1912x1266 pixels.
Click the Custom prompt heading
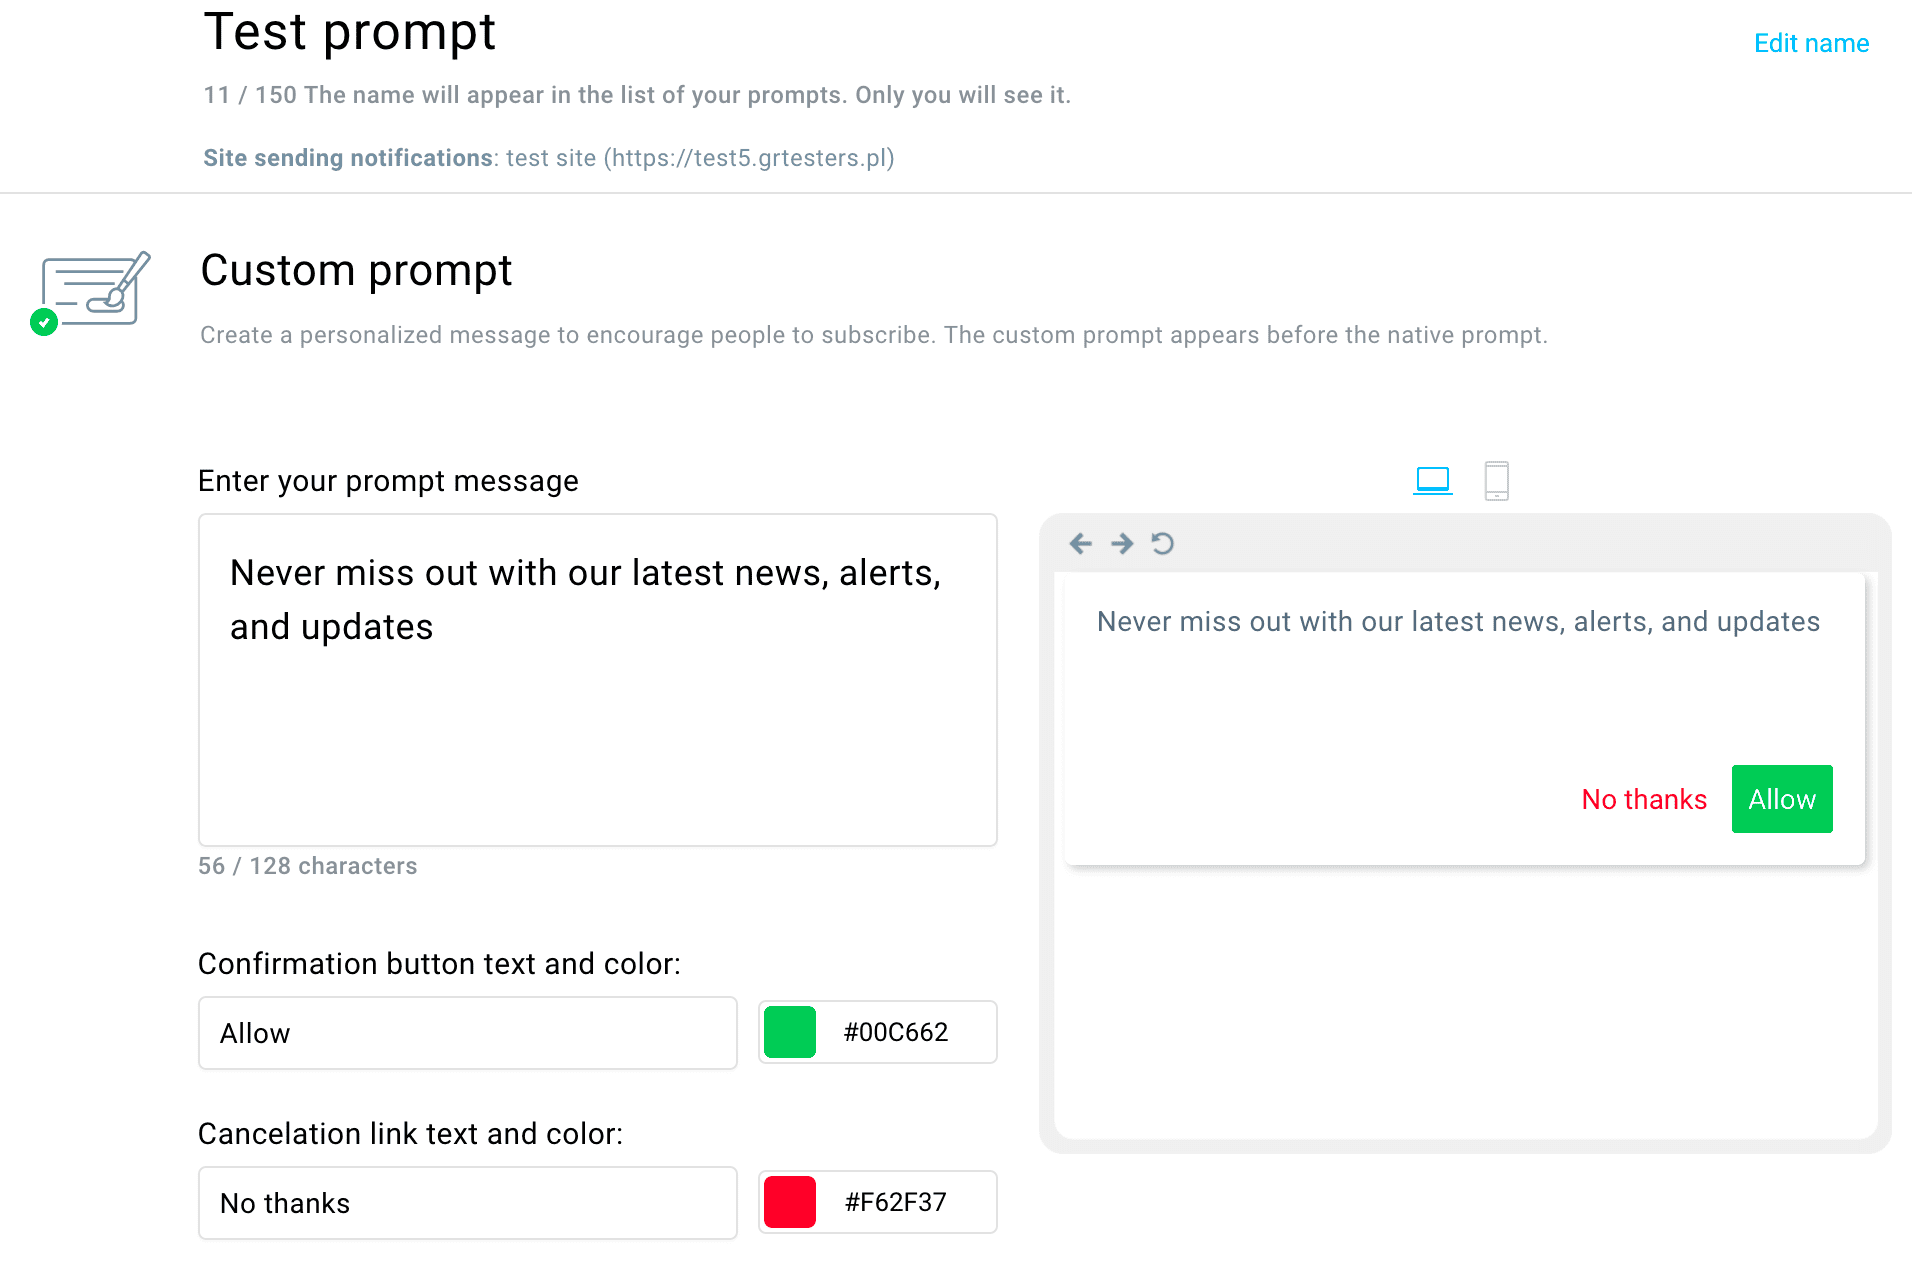click(356, 270)
